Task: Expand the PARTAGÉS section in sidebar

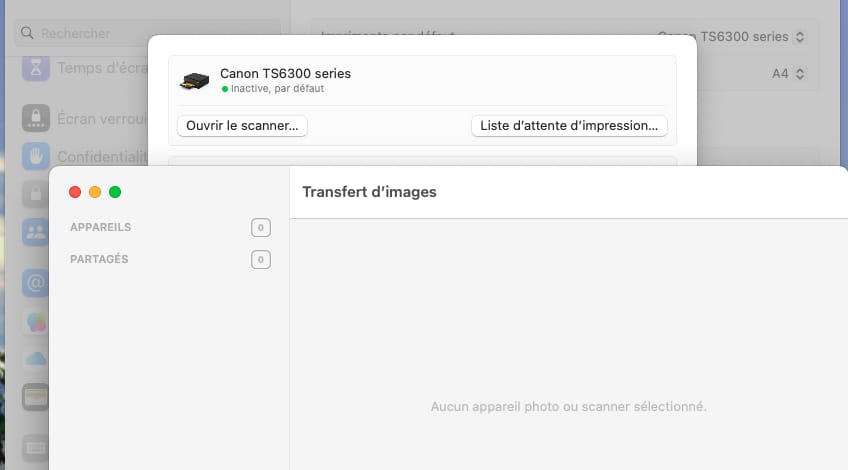Action: [99, 259]
